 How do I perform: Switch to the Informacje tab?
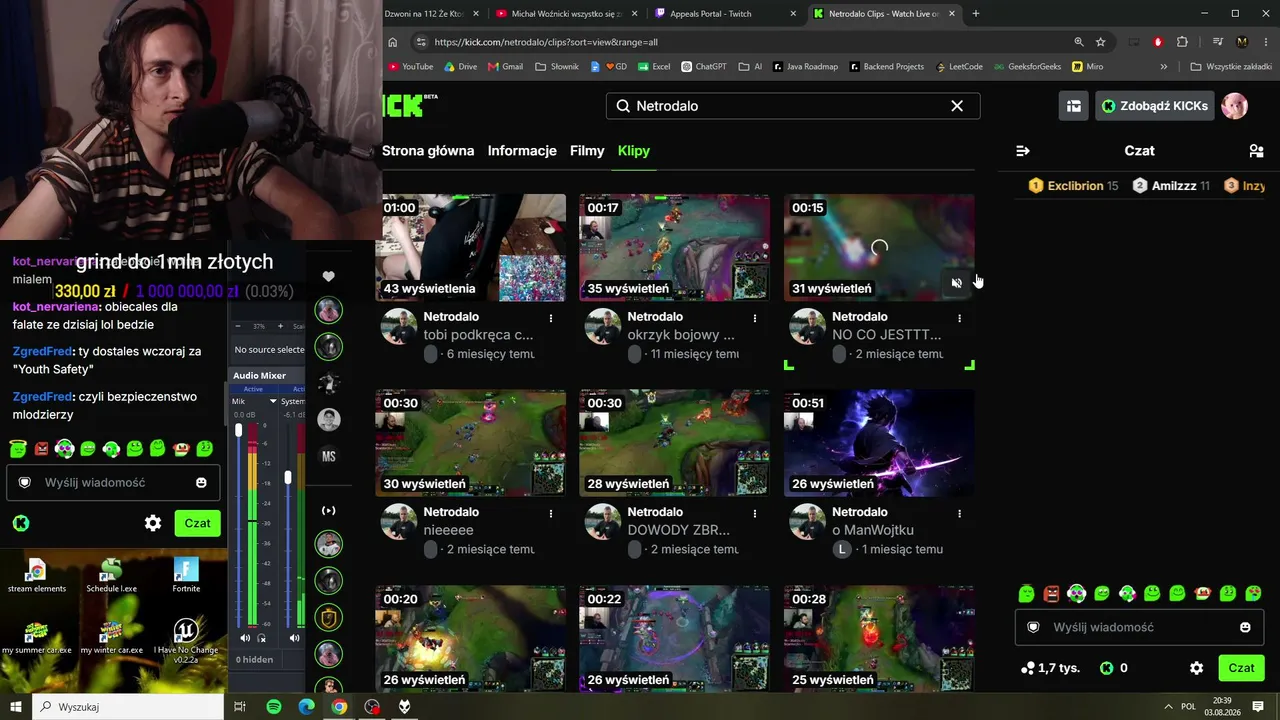(x=522, y=151)
